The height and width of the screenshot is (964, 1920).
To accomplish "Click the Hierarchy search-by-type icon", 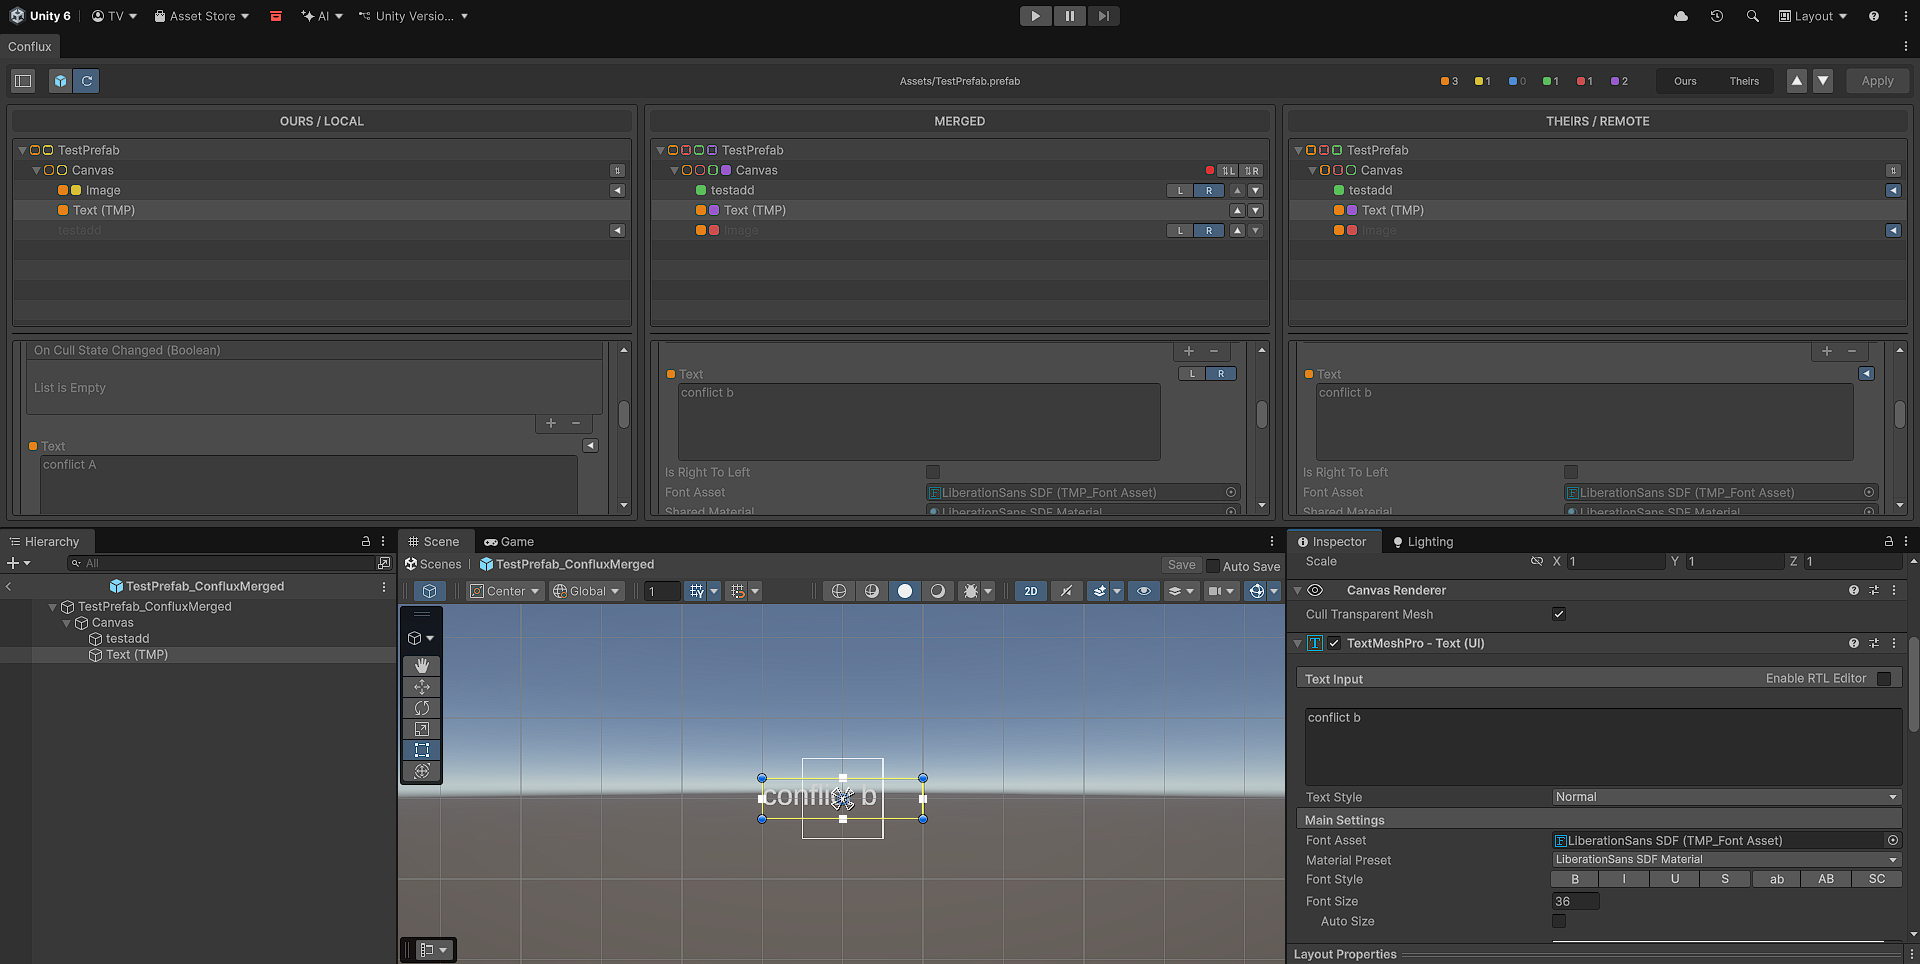I will coord(384,563).
